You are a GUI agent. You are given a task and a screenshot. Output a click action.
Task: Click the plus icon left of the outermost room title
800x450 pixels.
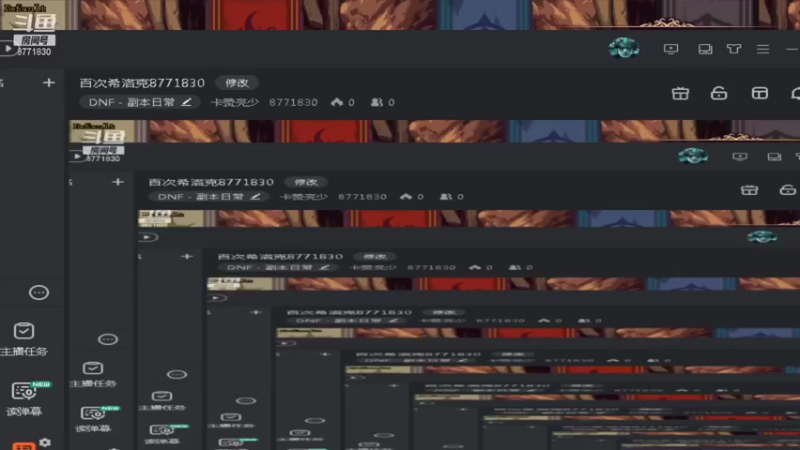pyautogui.click(x=48, y=83)
